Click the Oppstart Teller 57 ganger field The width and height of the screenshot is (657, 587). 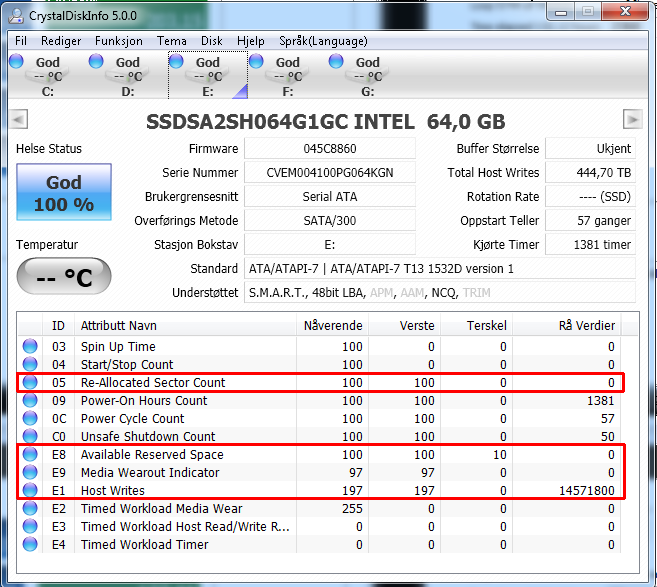coord(590,220)
